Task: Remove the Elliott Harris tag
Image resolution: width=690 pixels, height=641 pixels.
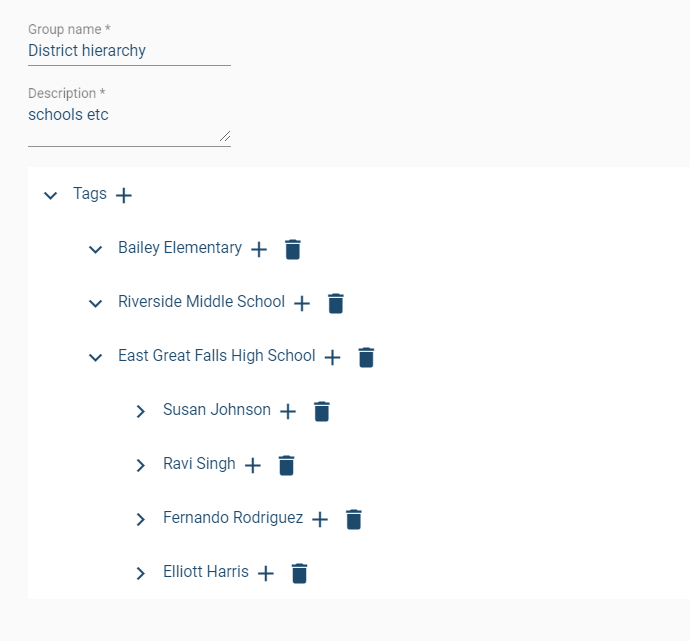Action: click(x=299, y=574)
